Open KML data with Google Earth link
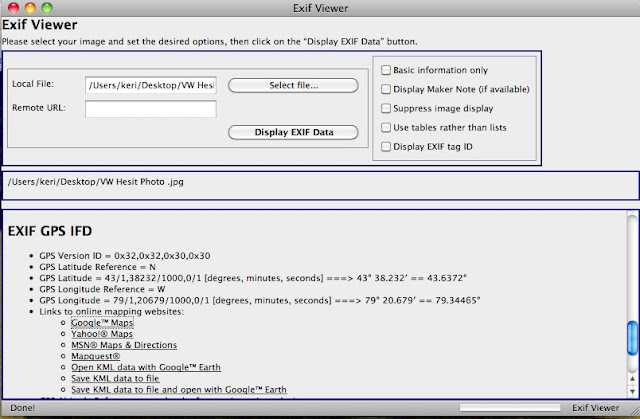This screenshot has height=419, width=640. pyautogui.click(x=146, y=367)
